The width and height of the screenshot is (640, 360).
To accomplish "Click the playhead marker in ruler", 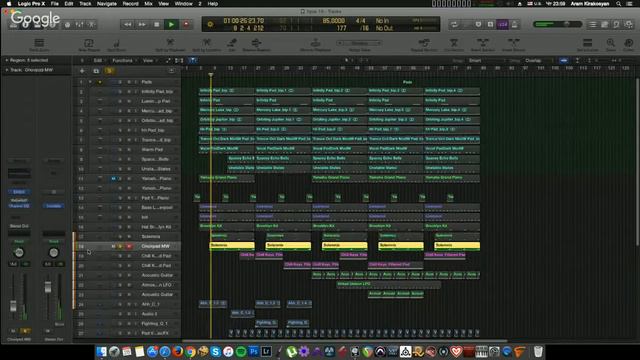I will [x=211, y=75].
